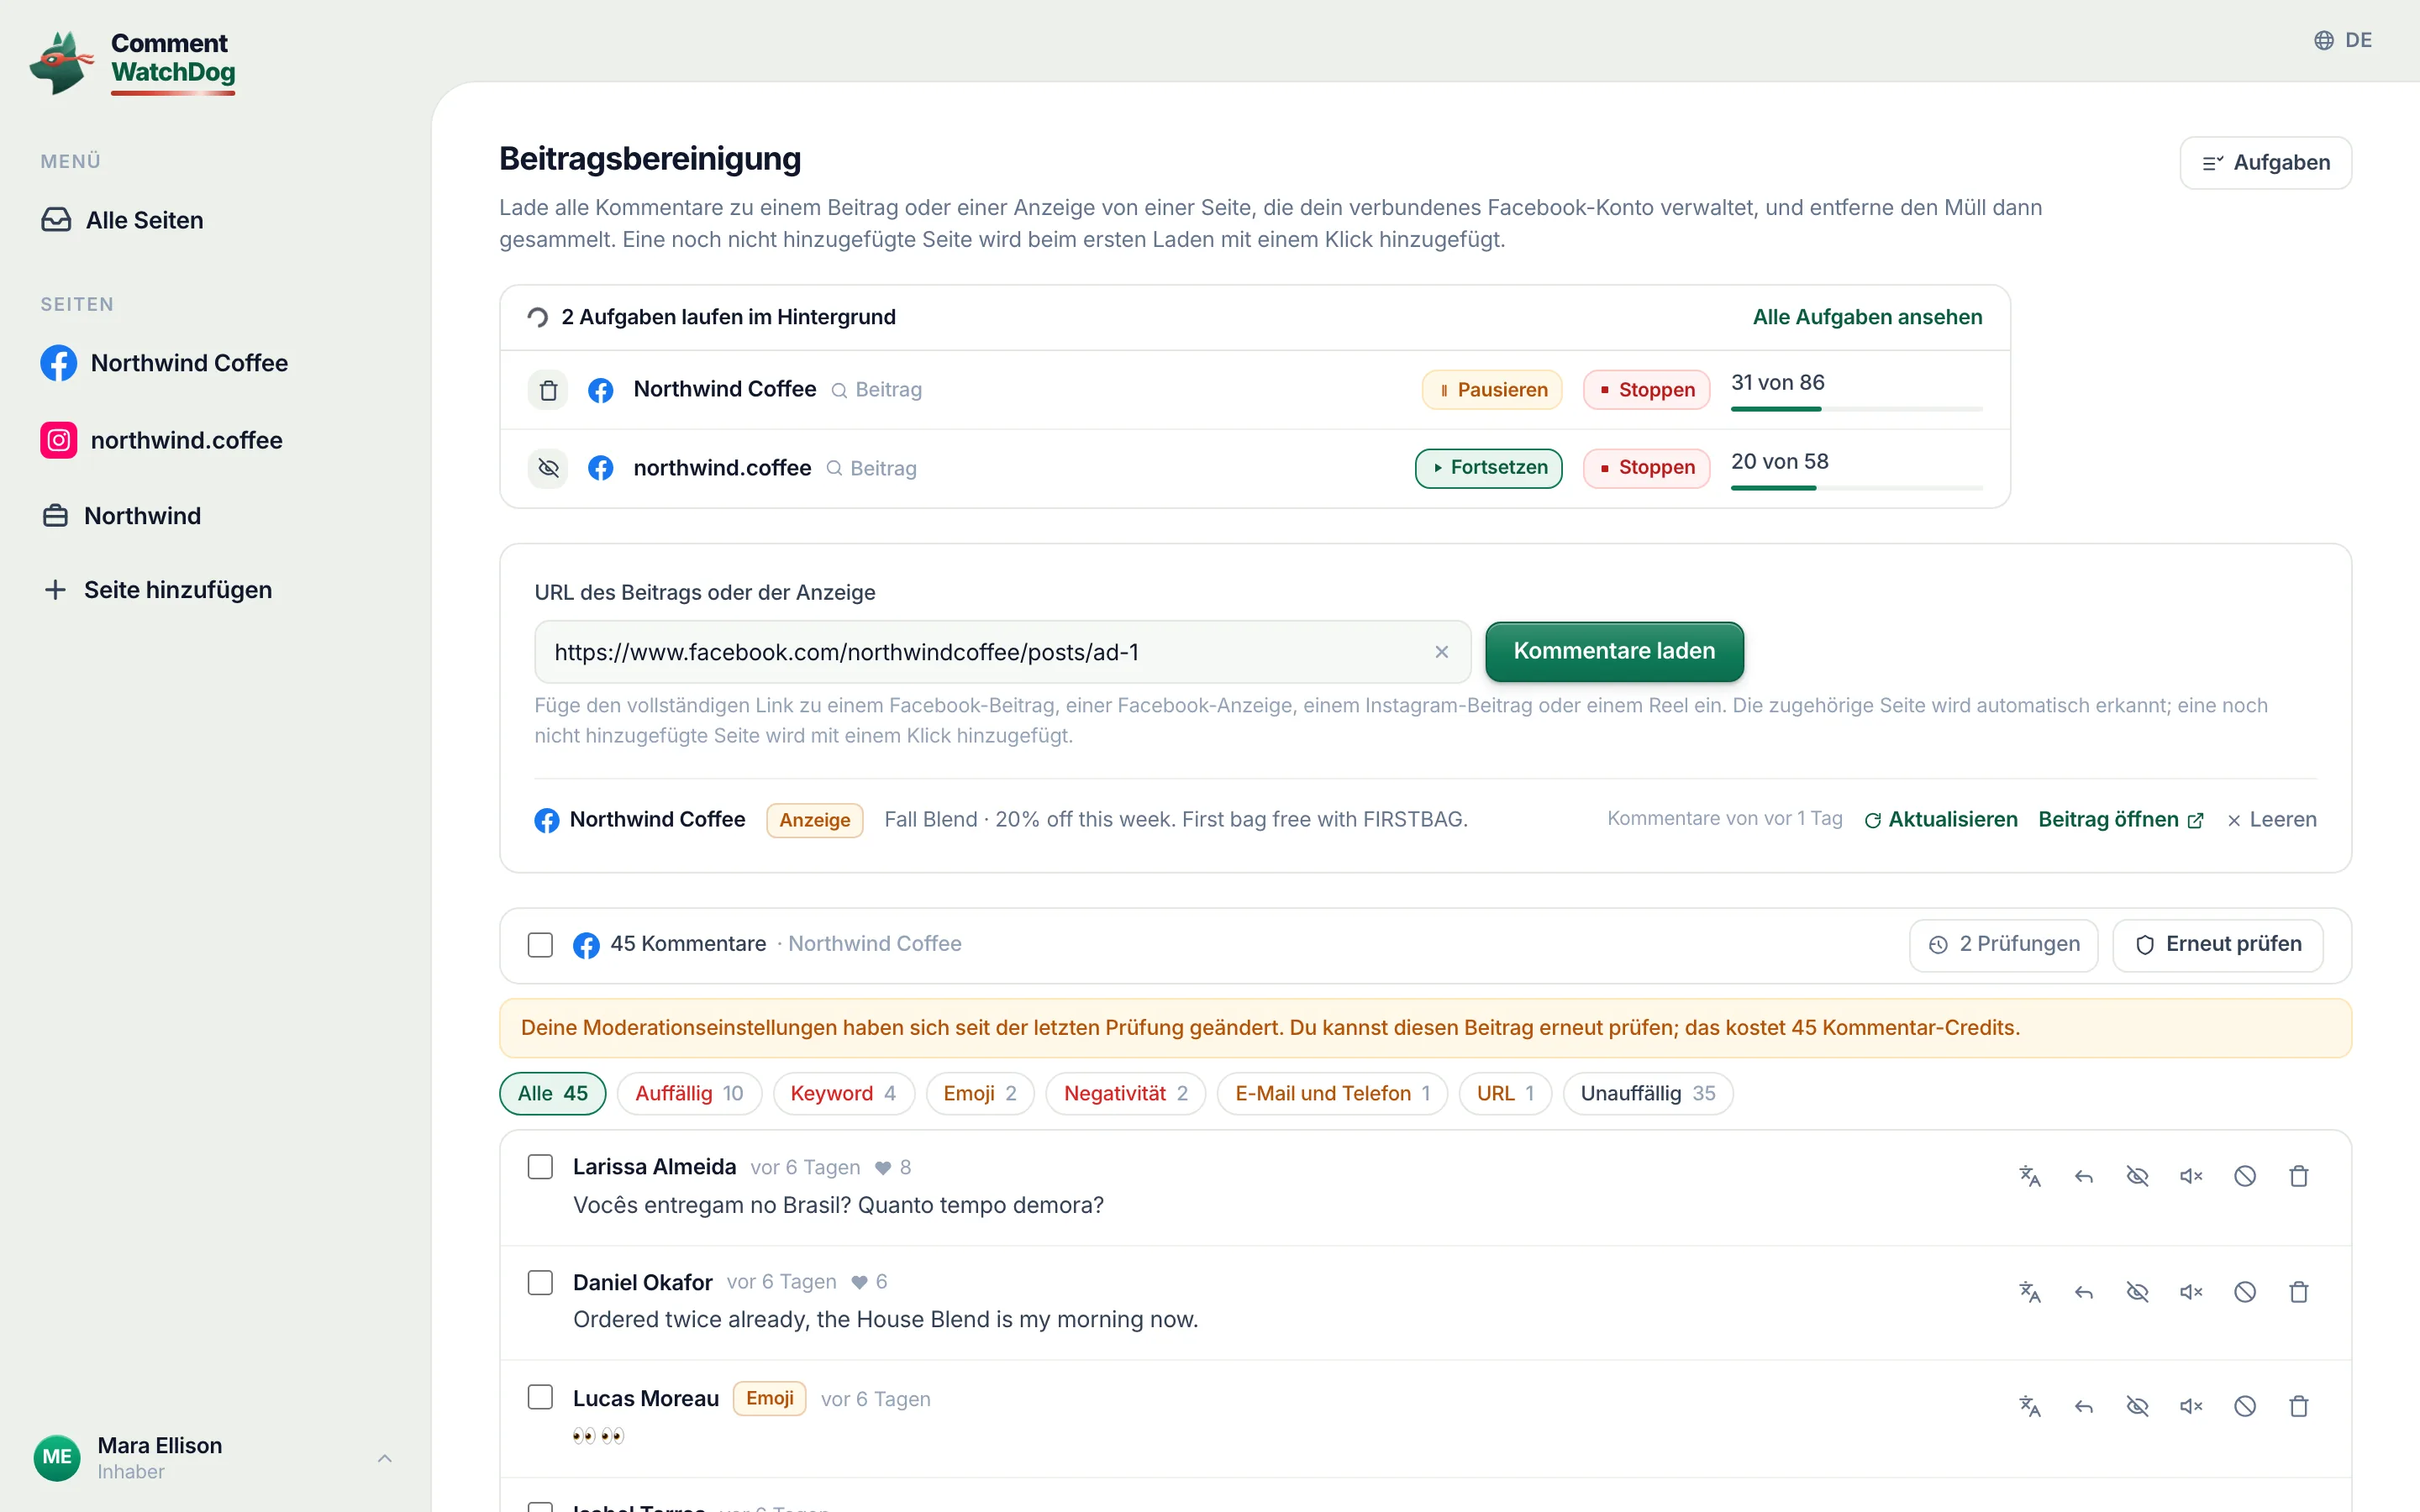Hide Daniel Okafor's comment
The image size is (2420, 1512).
click(x=2137, y=1292)
